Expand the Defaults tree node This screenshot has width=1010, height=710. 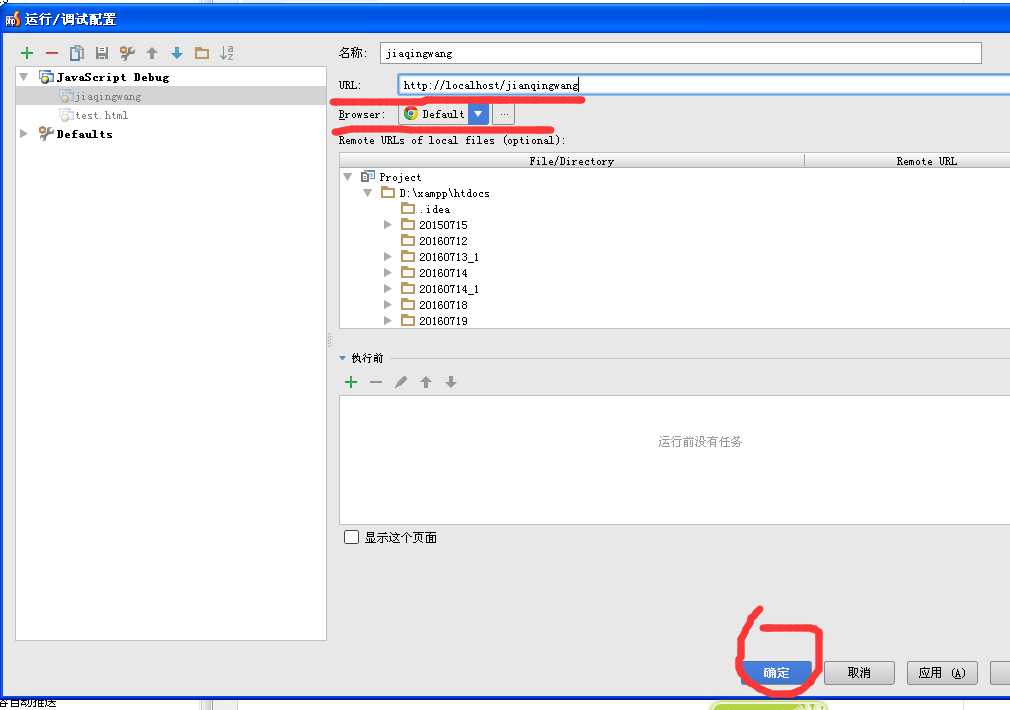pos(24,133)
